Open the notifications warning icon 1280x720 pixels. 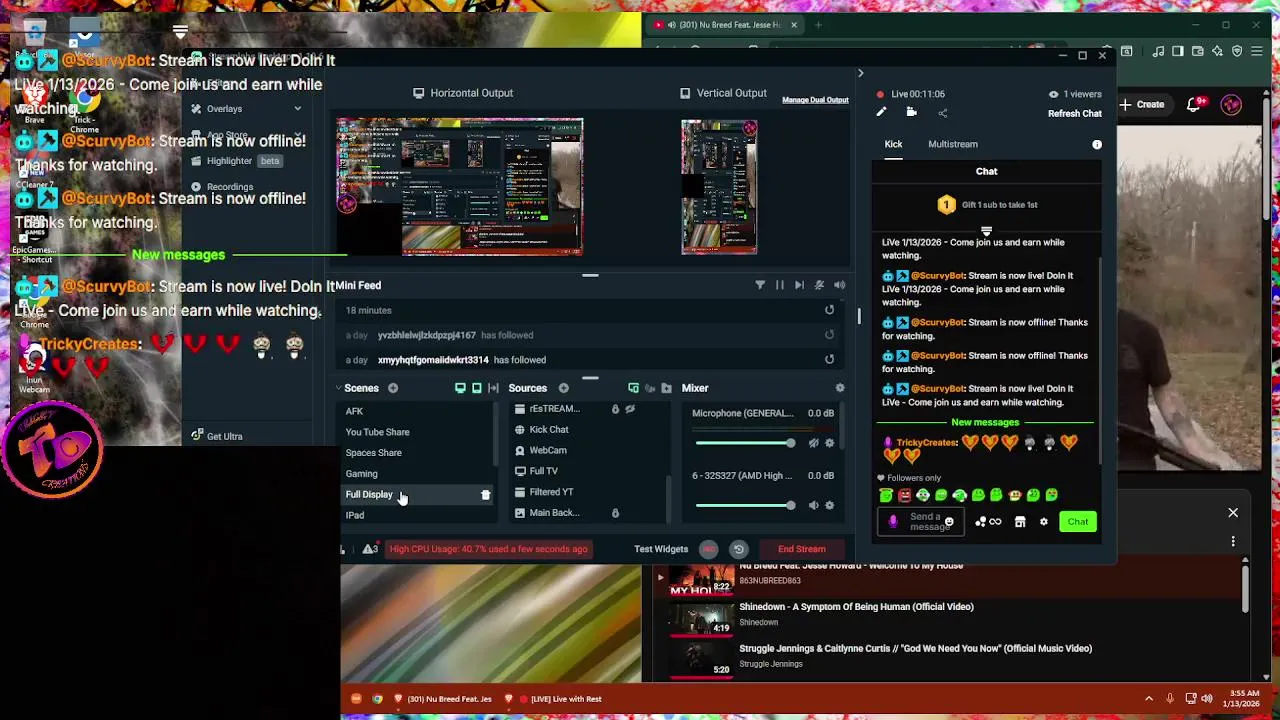(x=370, y=549)
